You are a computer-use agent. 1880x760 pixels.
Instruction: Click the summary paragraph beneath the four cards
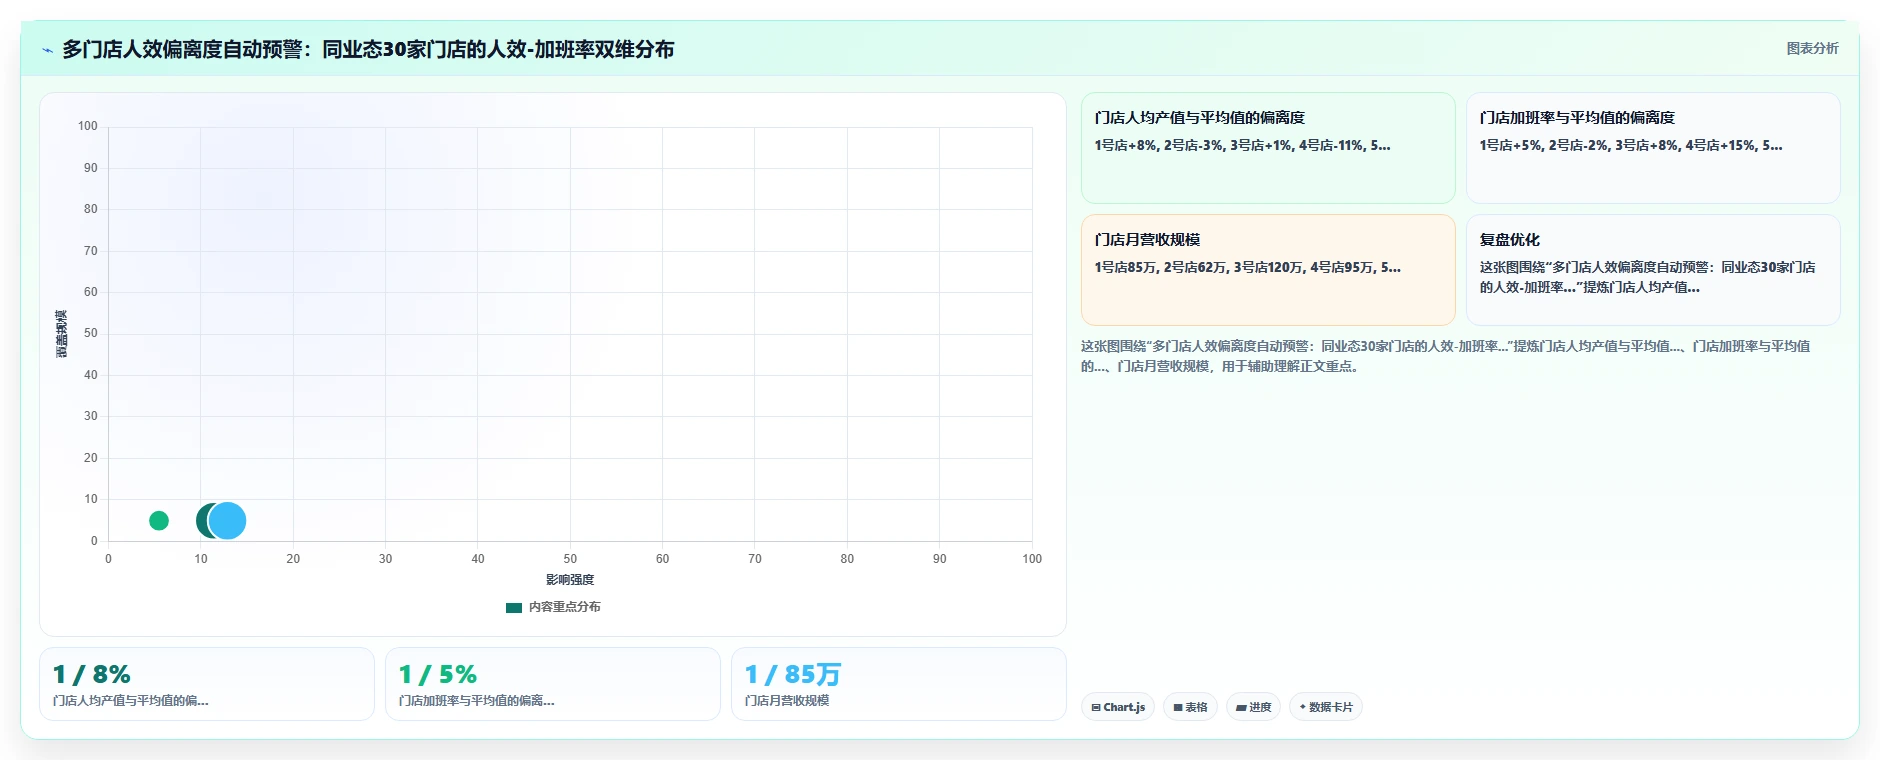click(x=1445, y=356)
